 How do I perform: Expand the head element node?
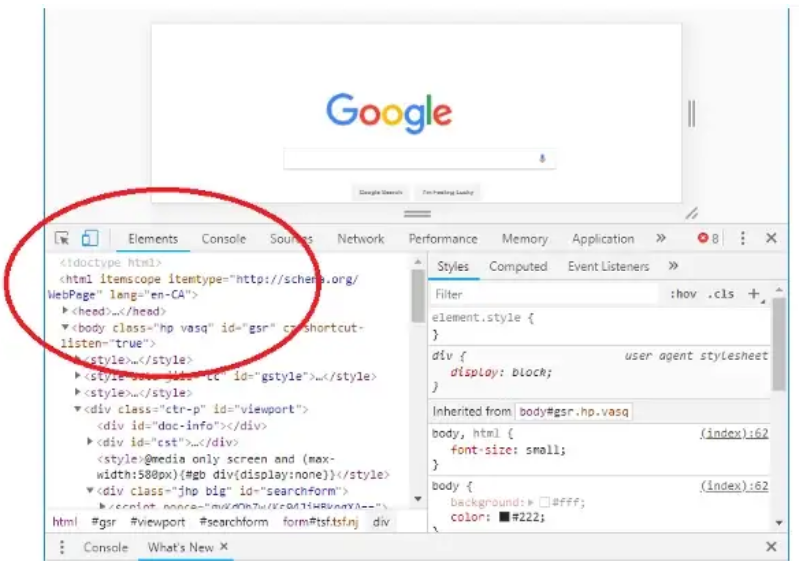tap(65, 312)
